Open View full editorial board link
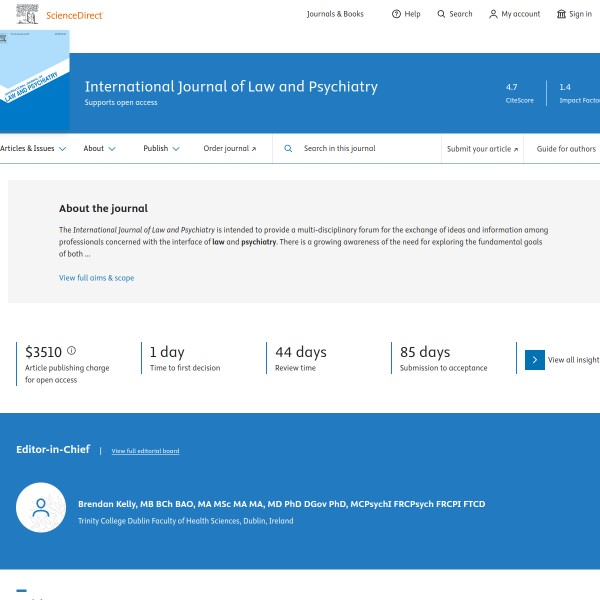 click(145, 451)
